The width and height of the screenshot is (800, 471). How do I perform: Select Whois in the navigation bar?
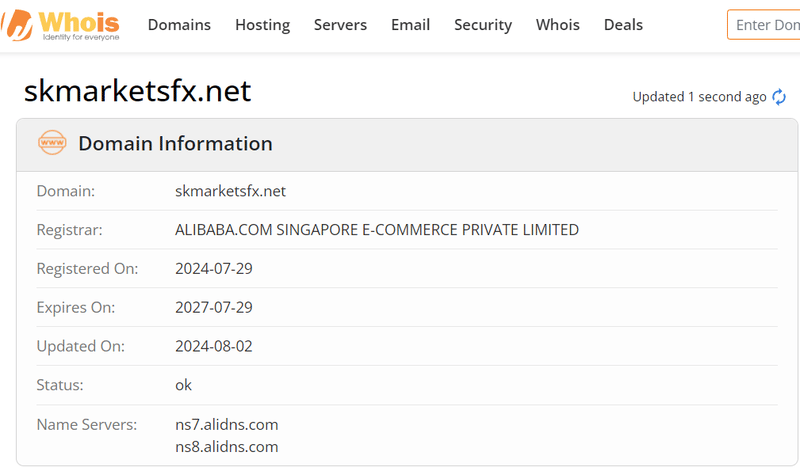tap(557, 24)
